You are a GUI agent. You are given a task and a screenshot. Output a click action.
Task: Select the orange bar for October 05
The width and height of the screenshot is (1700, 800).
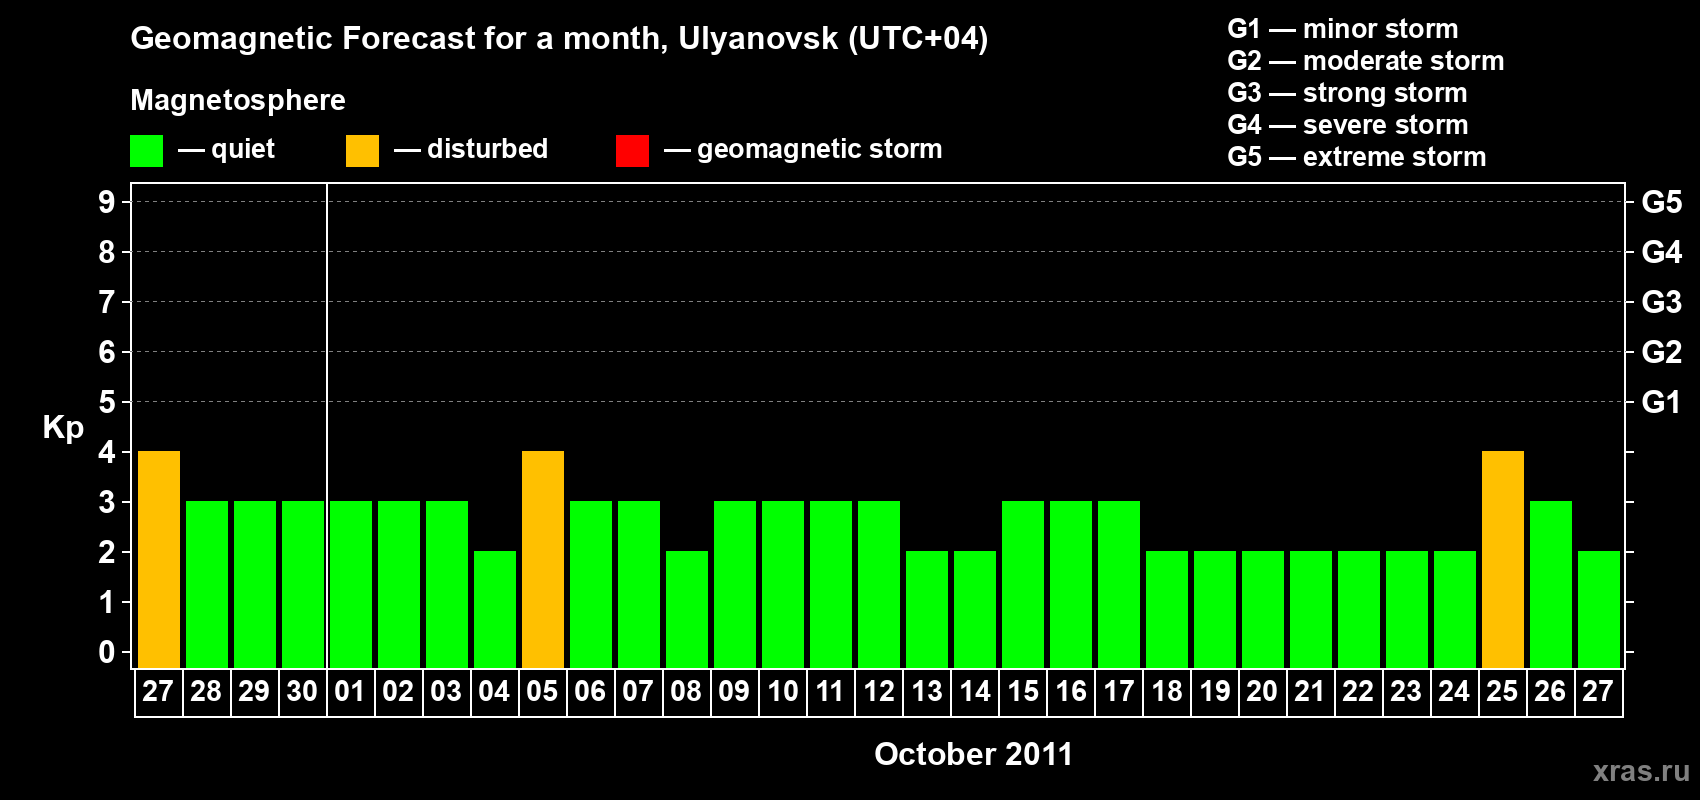(543, 560)
